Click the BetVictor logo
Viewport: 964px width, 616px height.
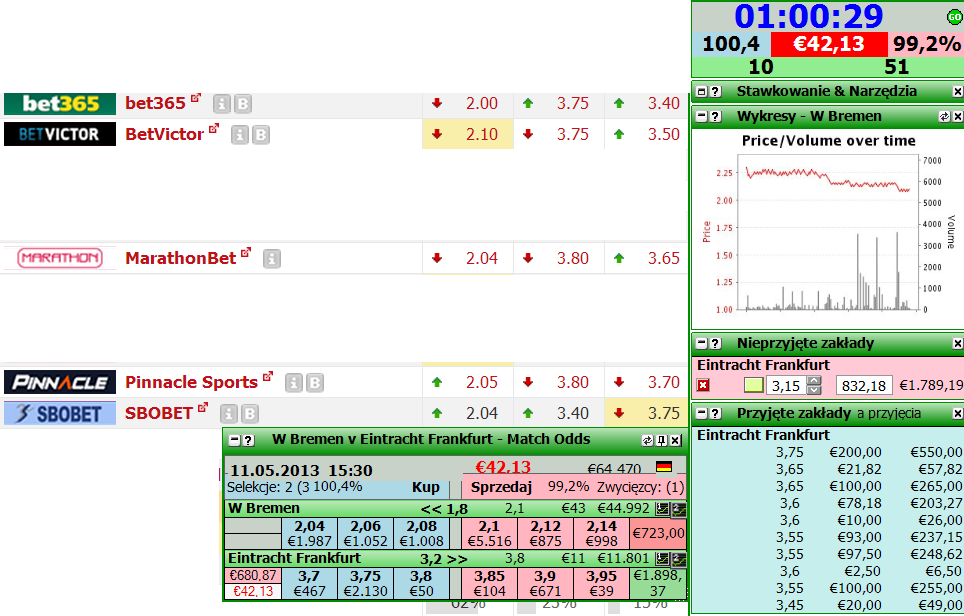click(x=60, y=134)
